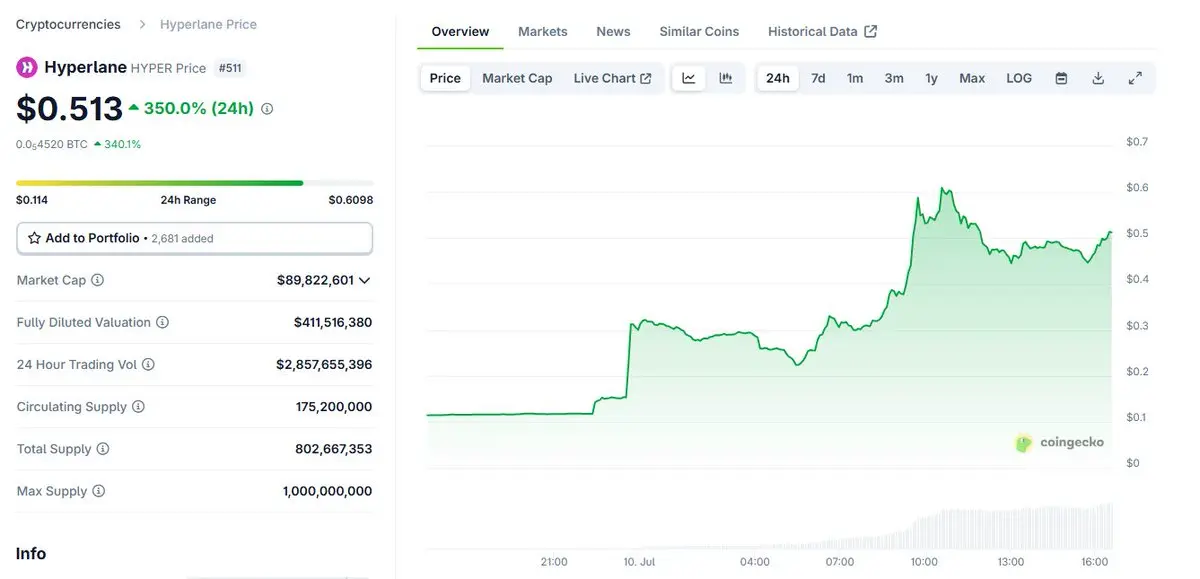Open the Live Chart view
The width and height of the screenshot is (1200, 579).
pyautogui.click(x=612, y=78)
